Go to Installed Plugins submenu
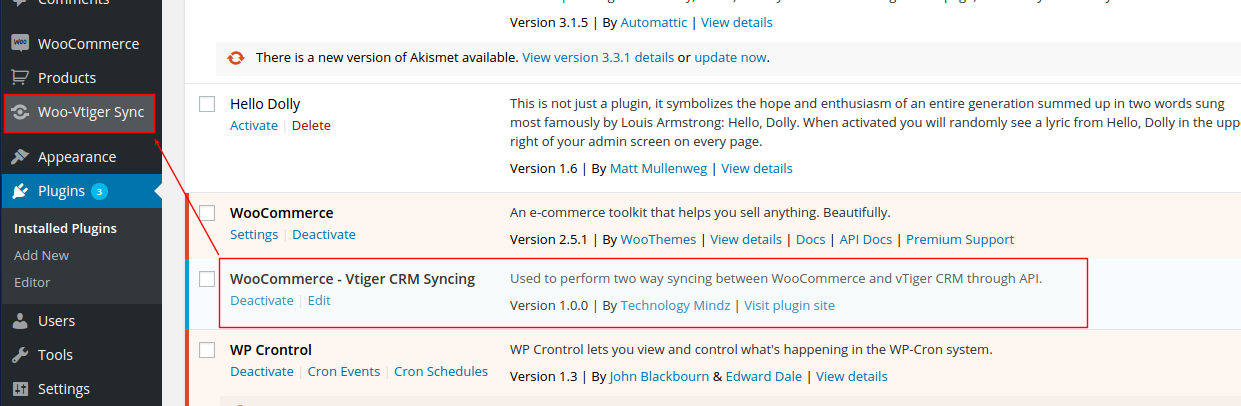1241x406 pixels. tap(65, 228)
